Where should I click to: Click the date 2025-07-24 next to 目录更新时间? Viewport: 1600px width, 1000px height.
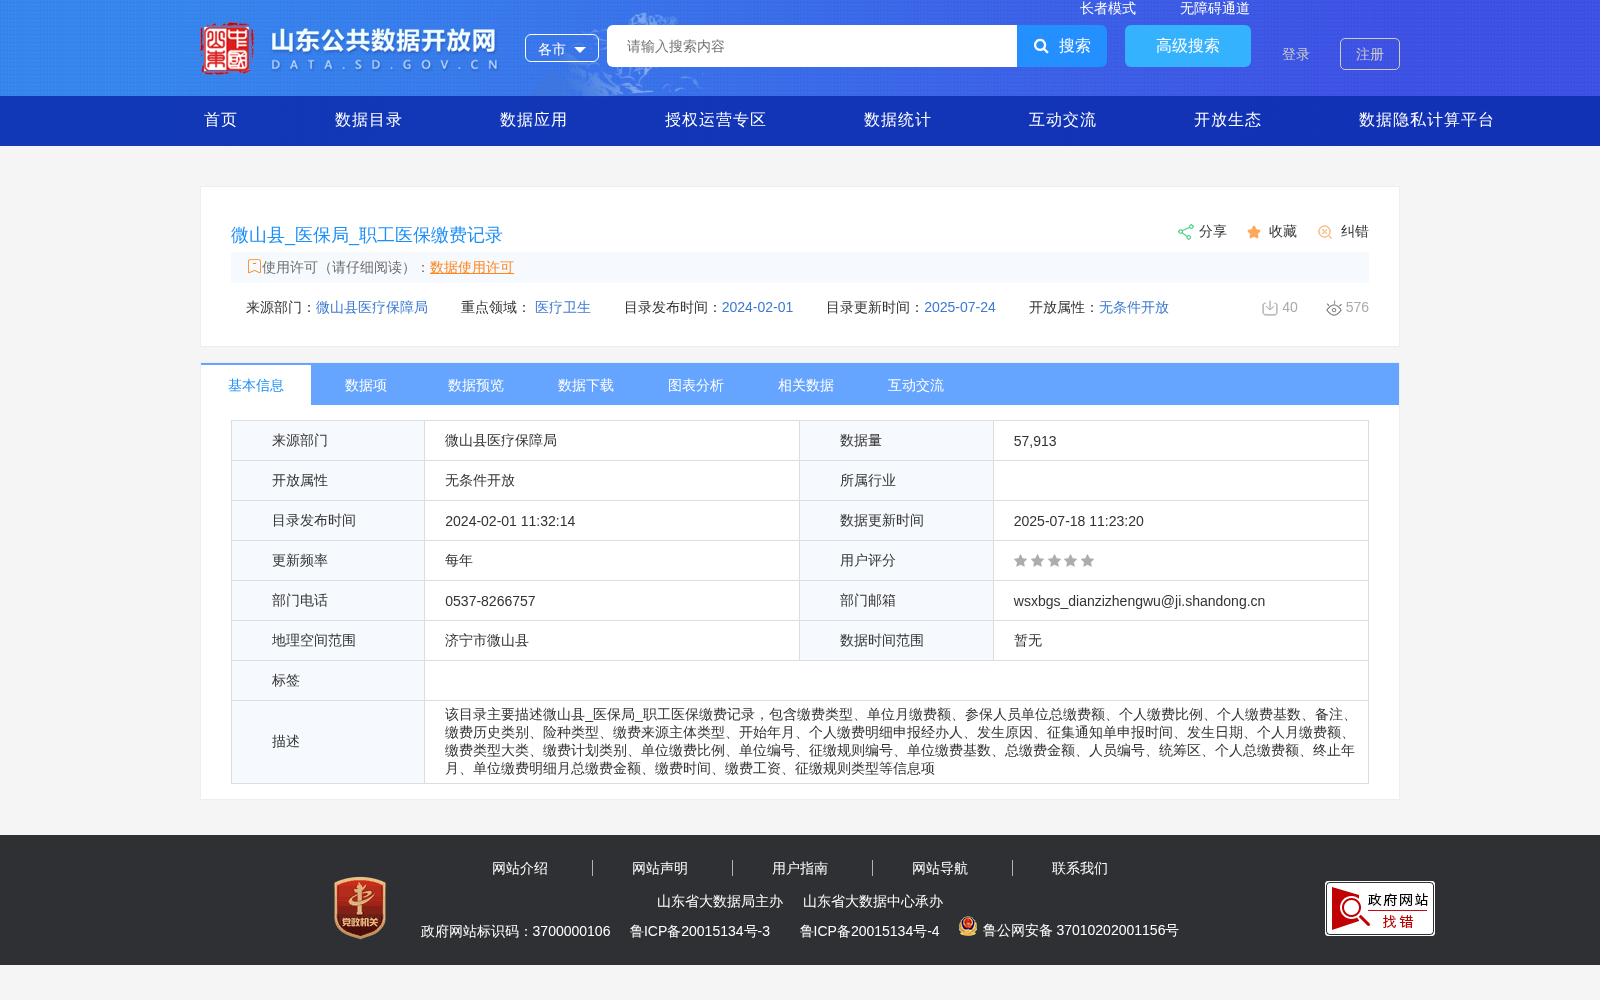click(960, 307)
